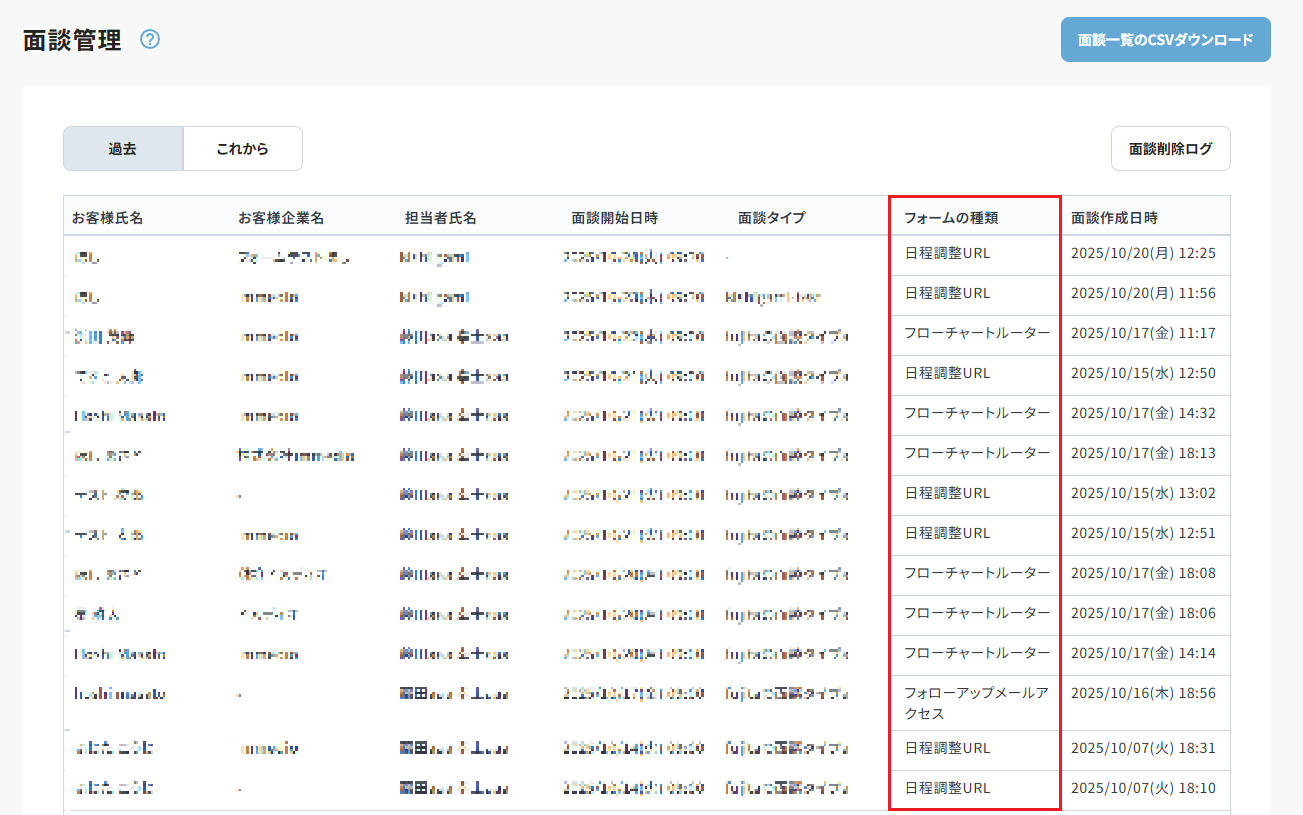Click the help question mark icon beside 面談管理
Image resolution: width=1303 pixels, height=815 pixels.
coord(150,40)
